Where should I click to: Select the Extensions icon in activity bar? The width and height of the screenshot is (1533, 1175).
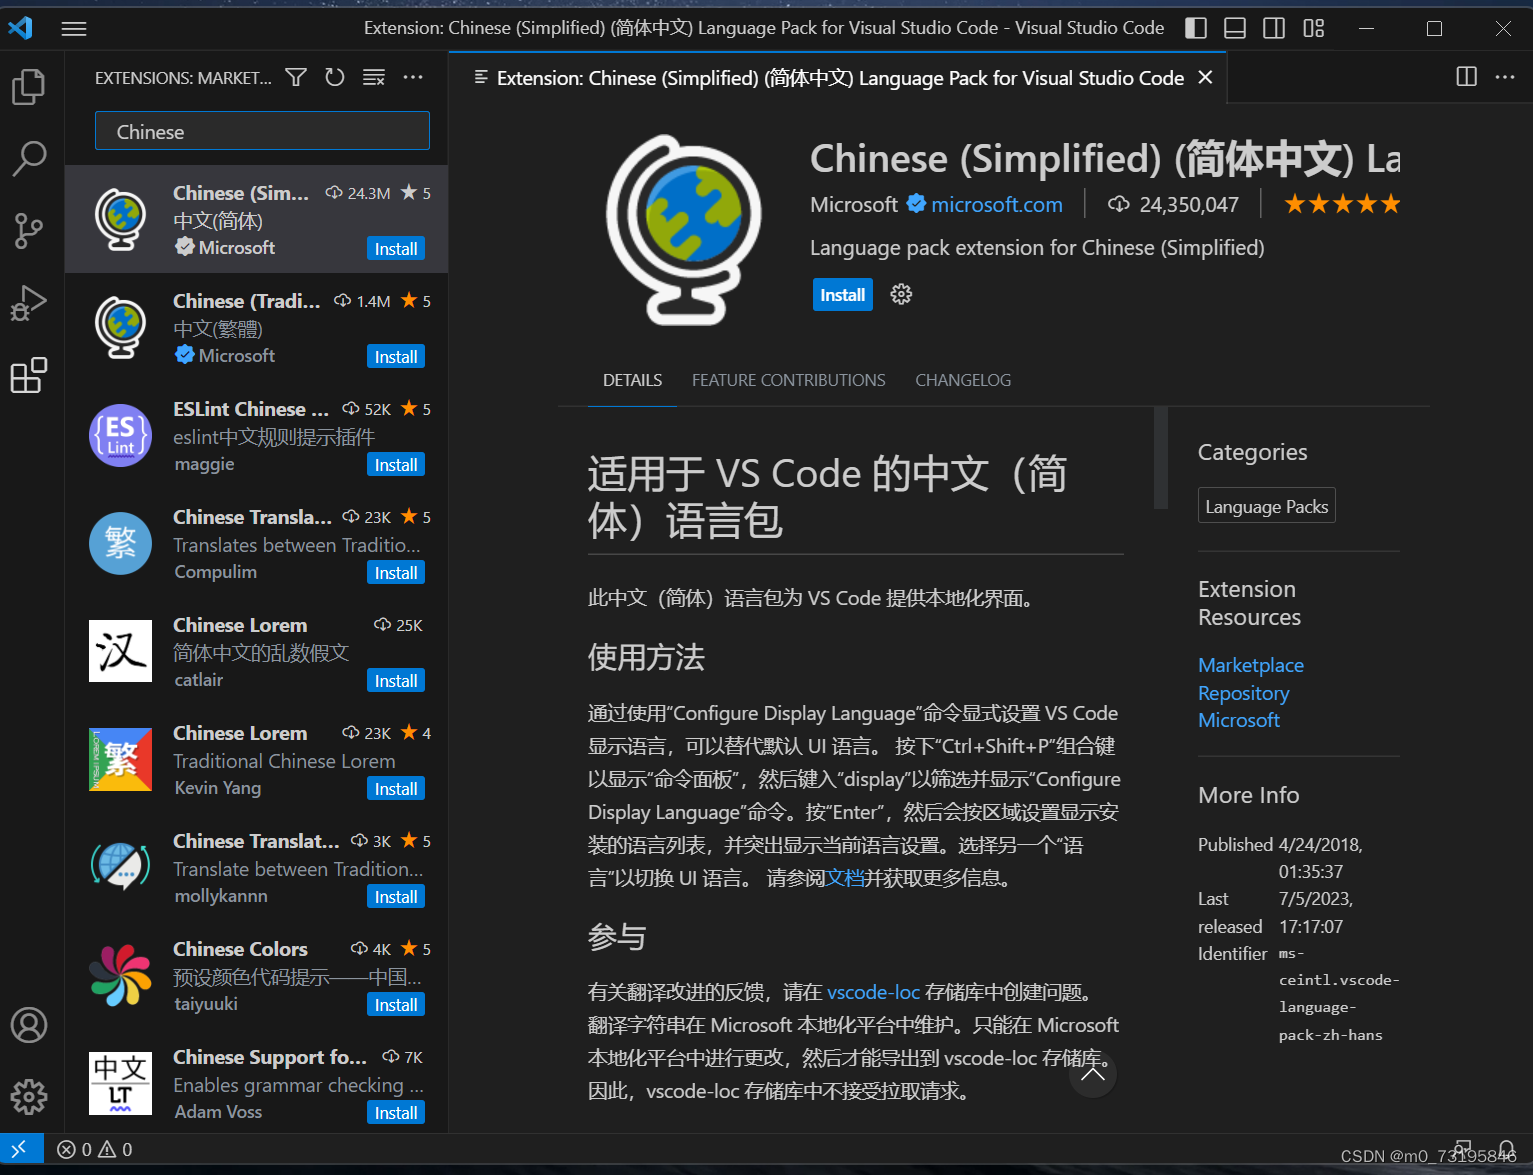click(28, 375)
